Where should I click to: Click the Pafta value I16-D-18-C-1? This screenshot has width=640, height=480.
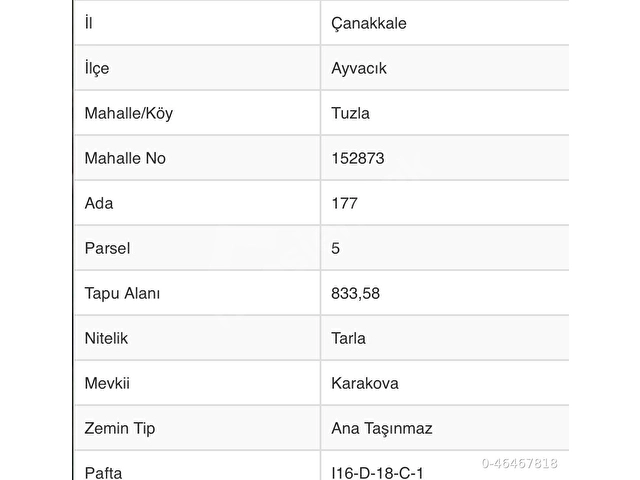click(x=377, y=473)
